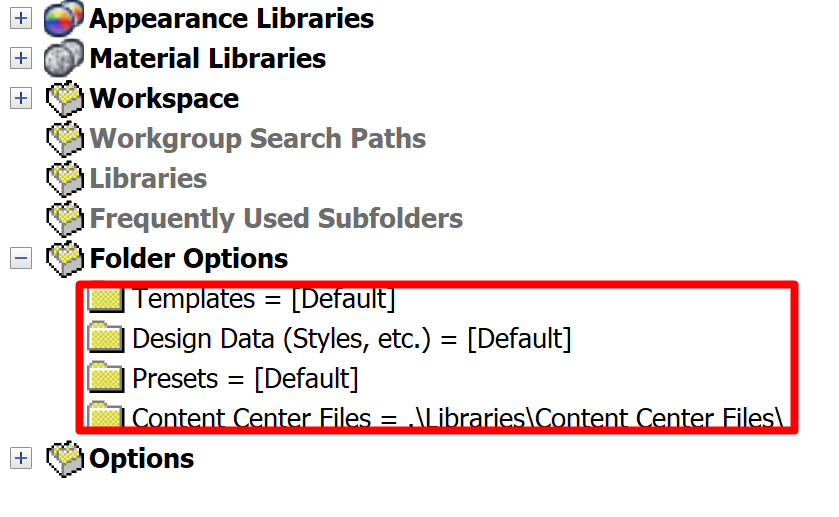The height and width of the screenshot is (517, 839).
Task: Select Presets = [Default] entry
Action: (245, 379)
